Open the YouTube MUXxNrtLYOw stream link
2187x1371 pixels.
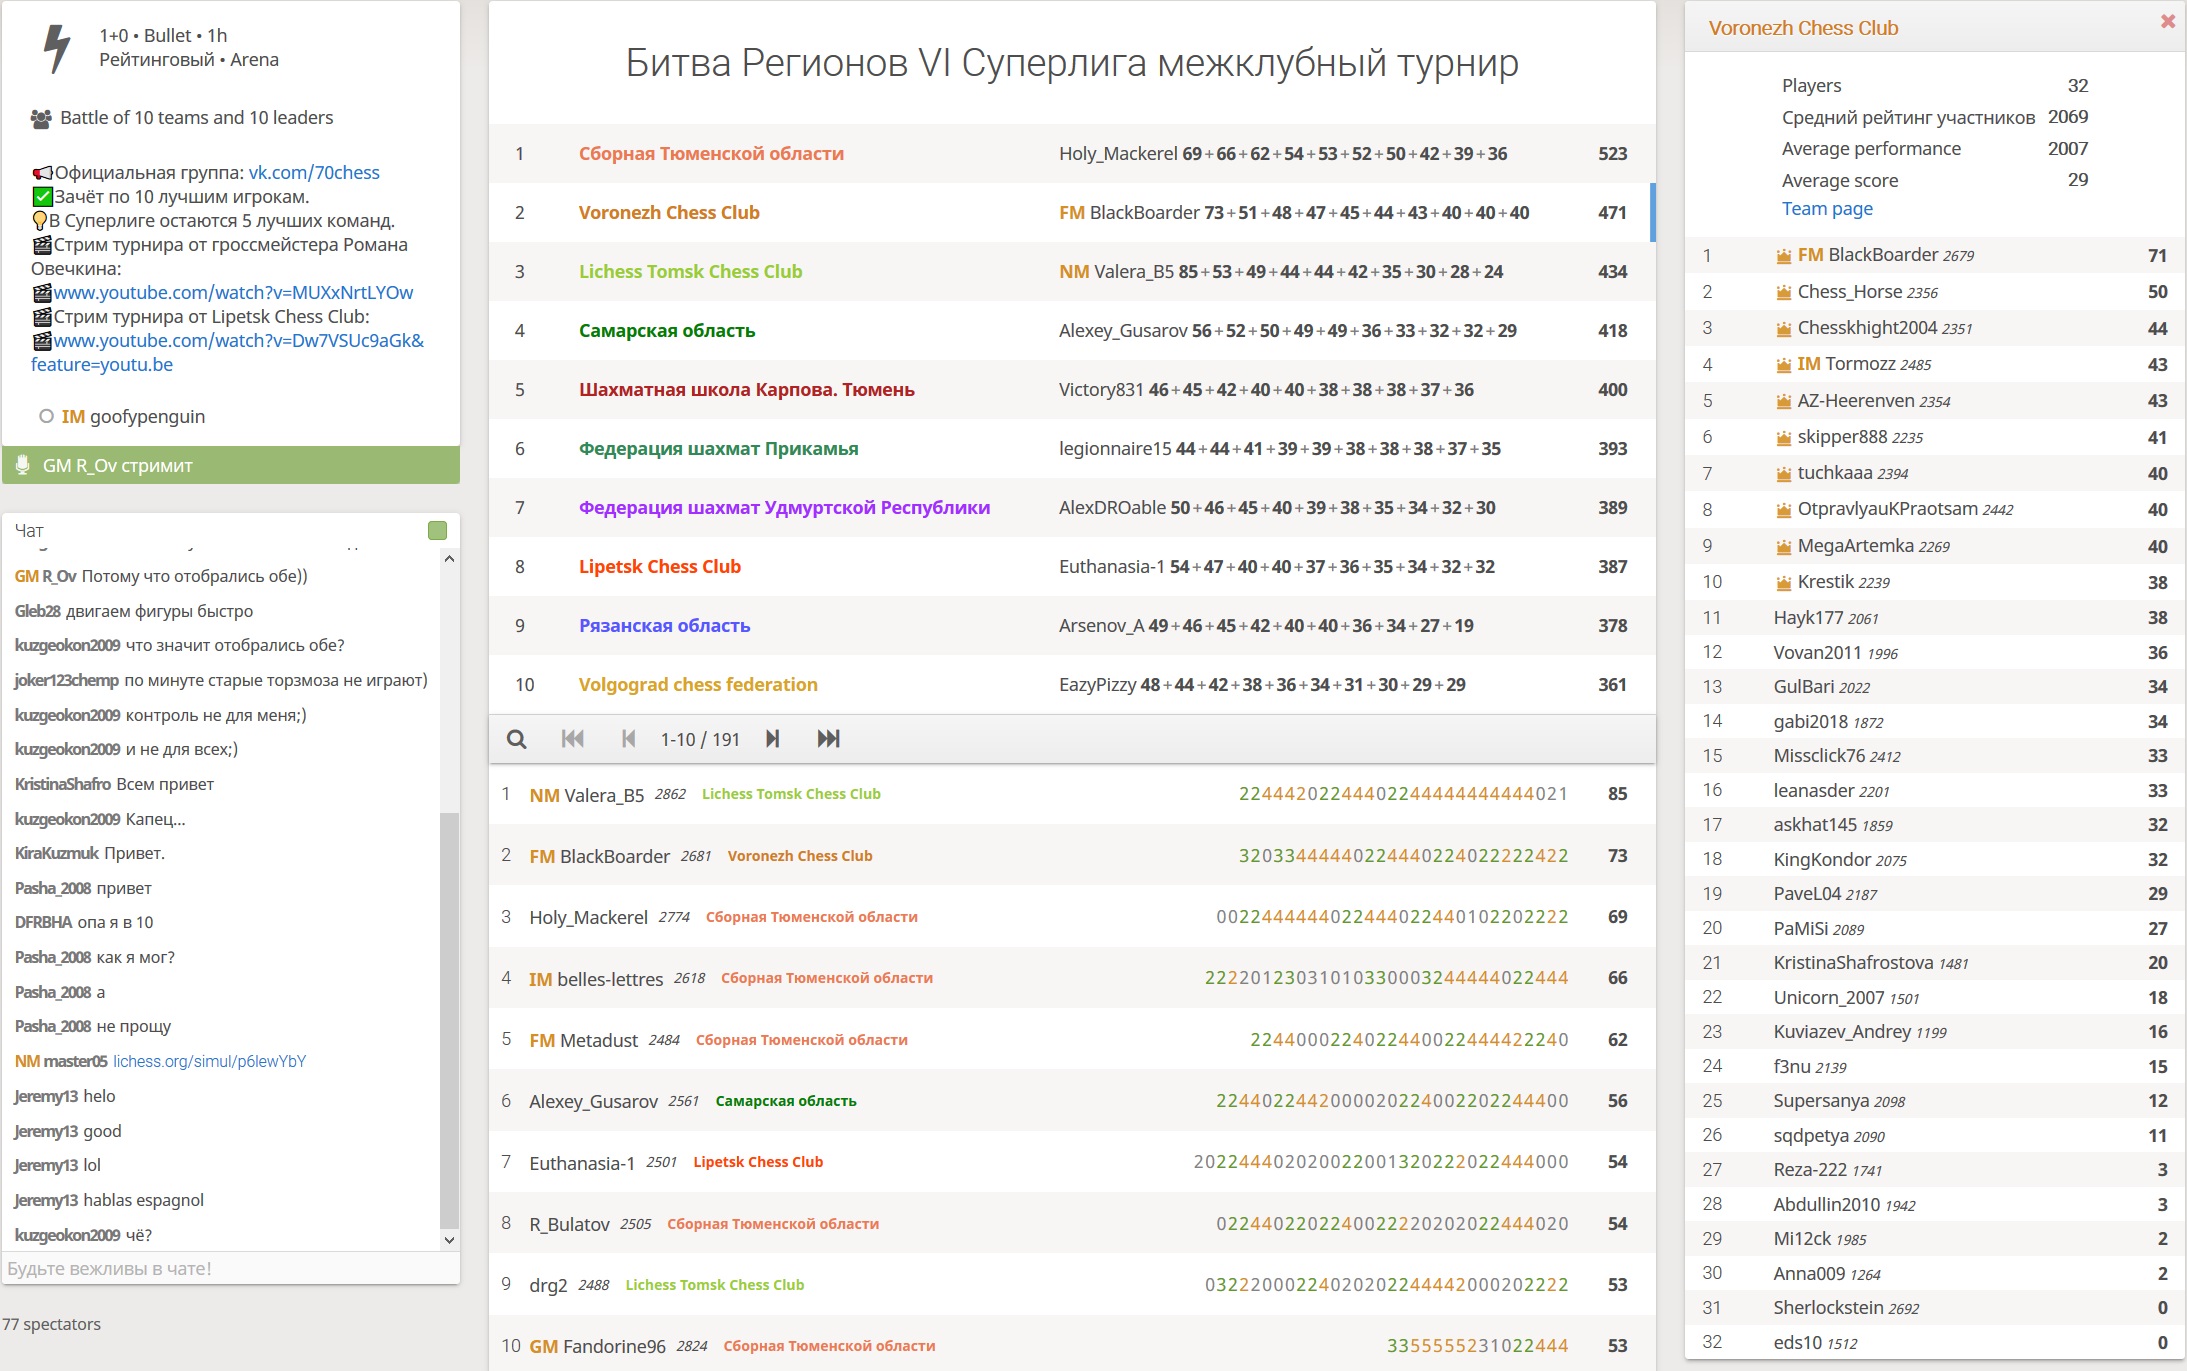[233, 292]
